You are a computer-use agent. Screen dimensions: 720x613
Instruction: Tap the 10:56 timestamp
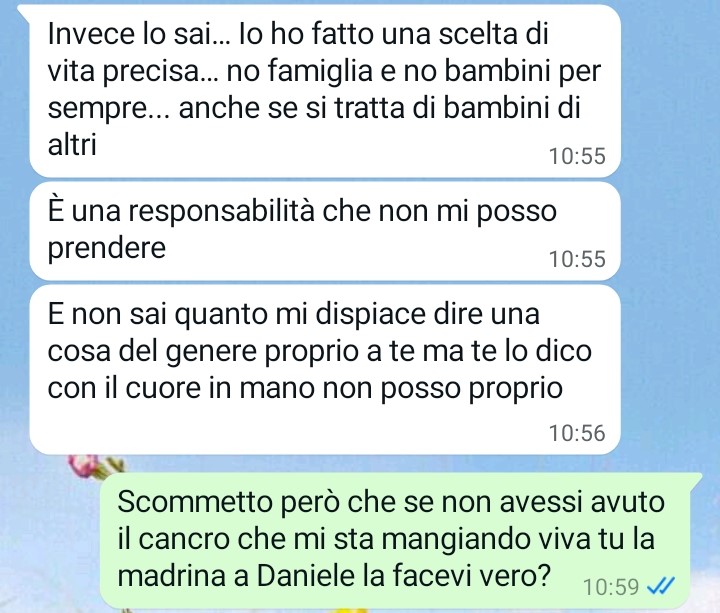pos(577,433)
